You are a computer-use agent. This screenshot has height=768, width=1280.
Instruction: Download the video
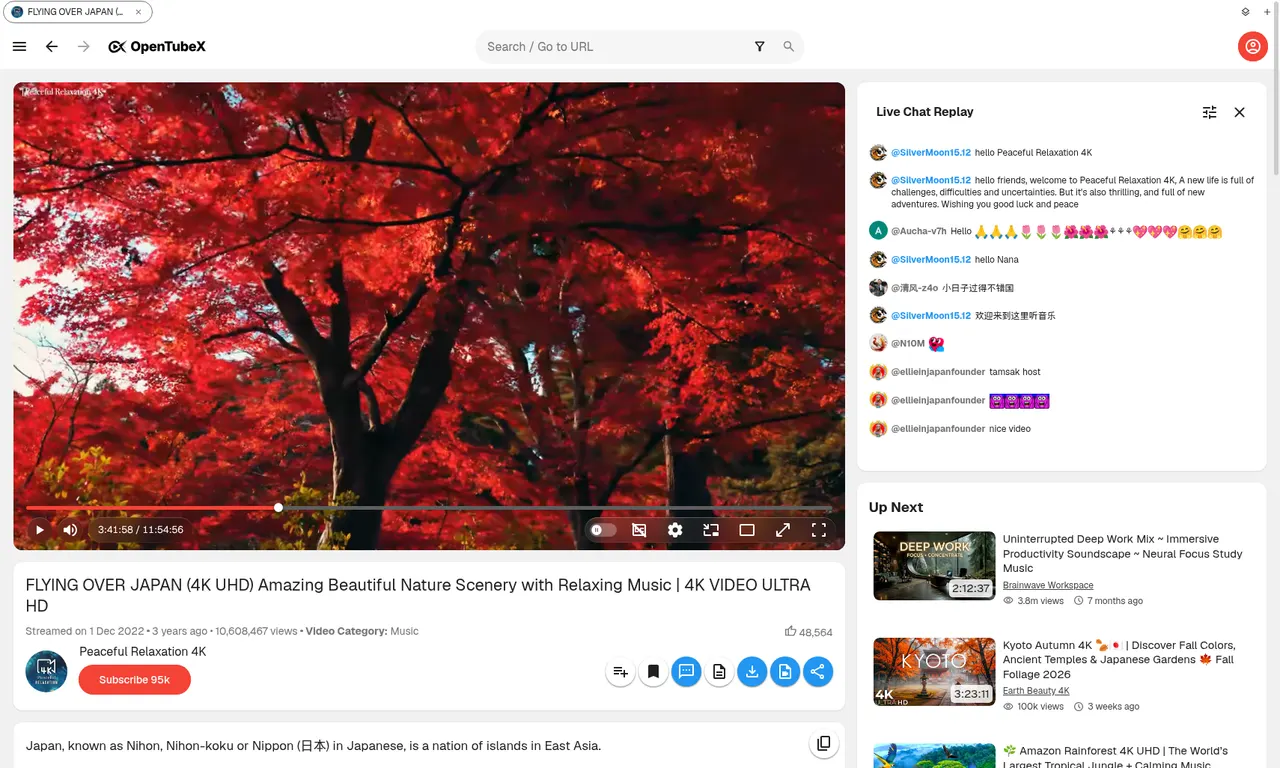(752, 672)
